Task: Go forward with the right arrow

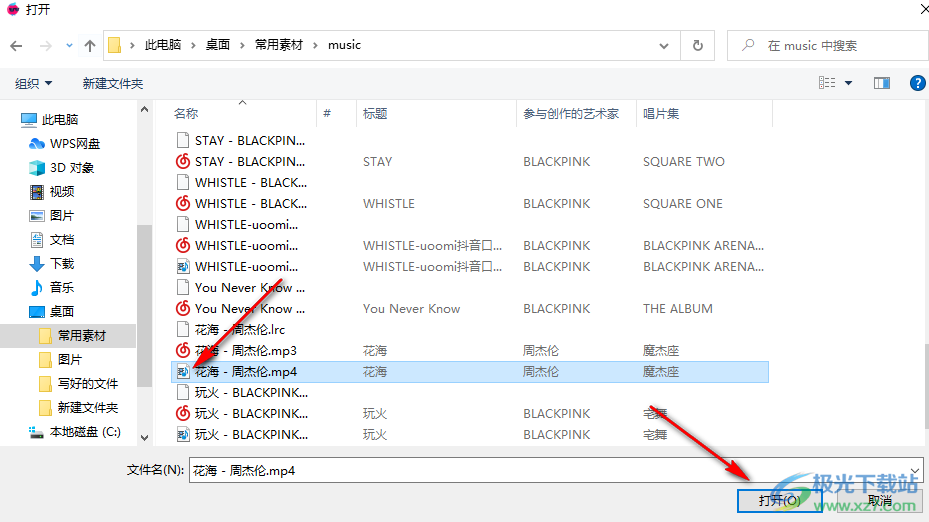Action: [x=46, y=46]
